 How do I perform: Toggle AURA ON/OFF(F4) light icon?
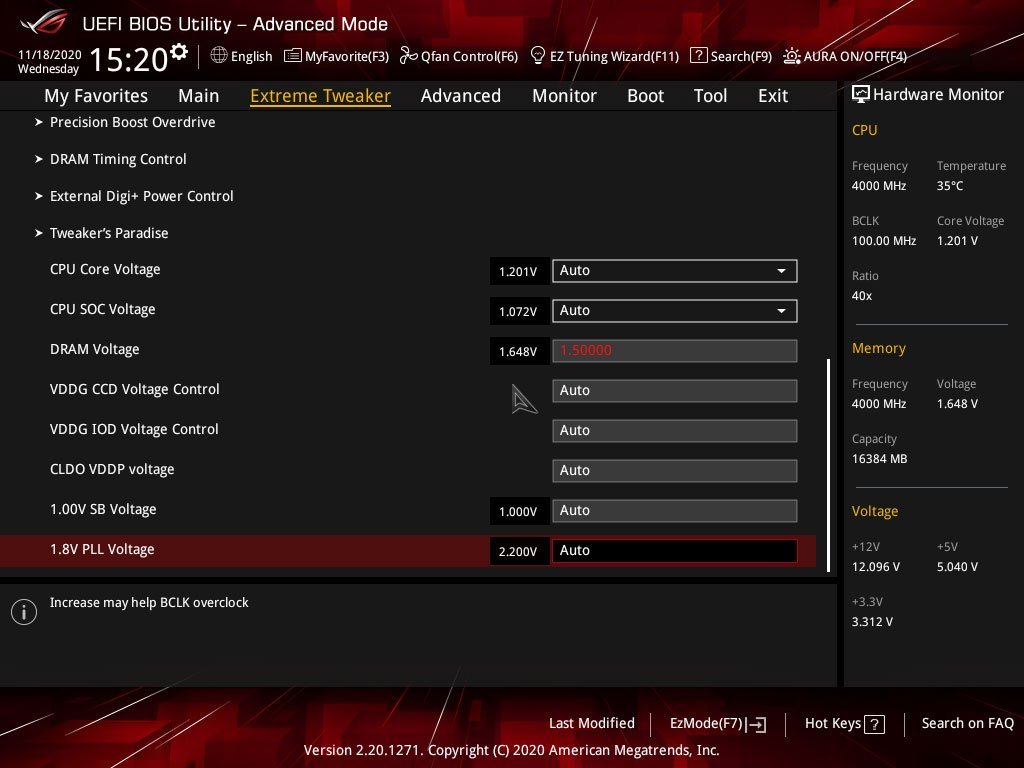click(x=792, y=56)
